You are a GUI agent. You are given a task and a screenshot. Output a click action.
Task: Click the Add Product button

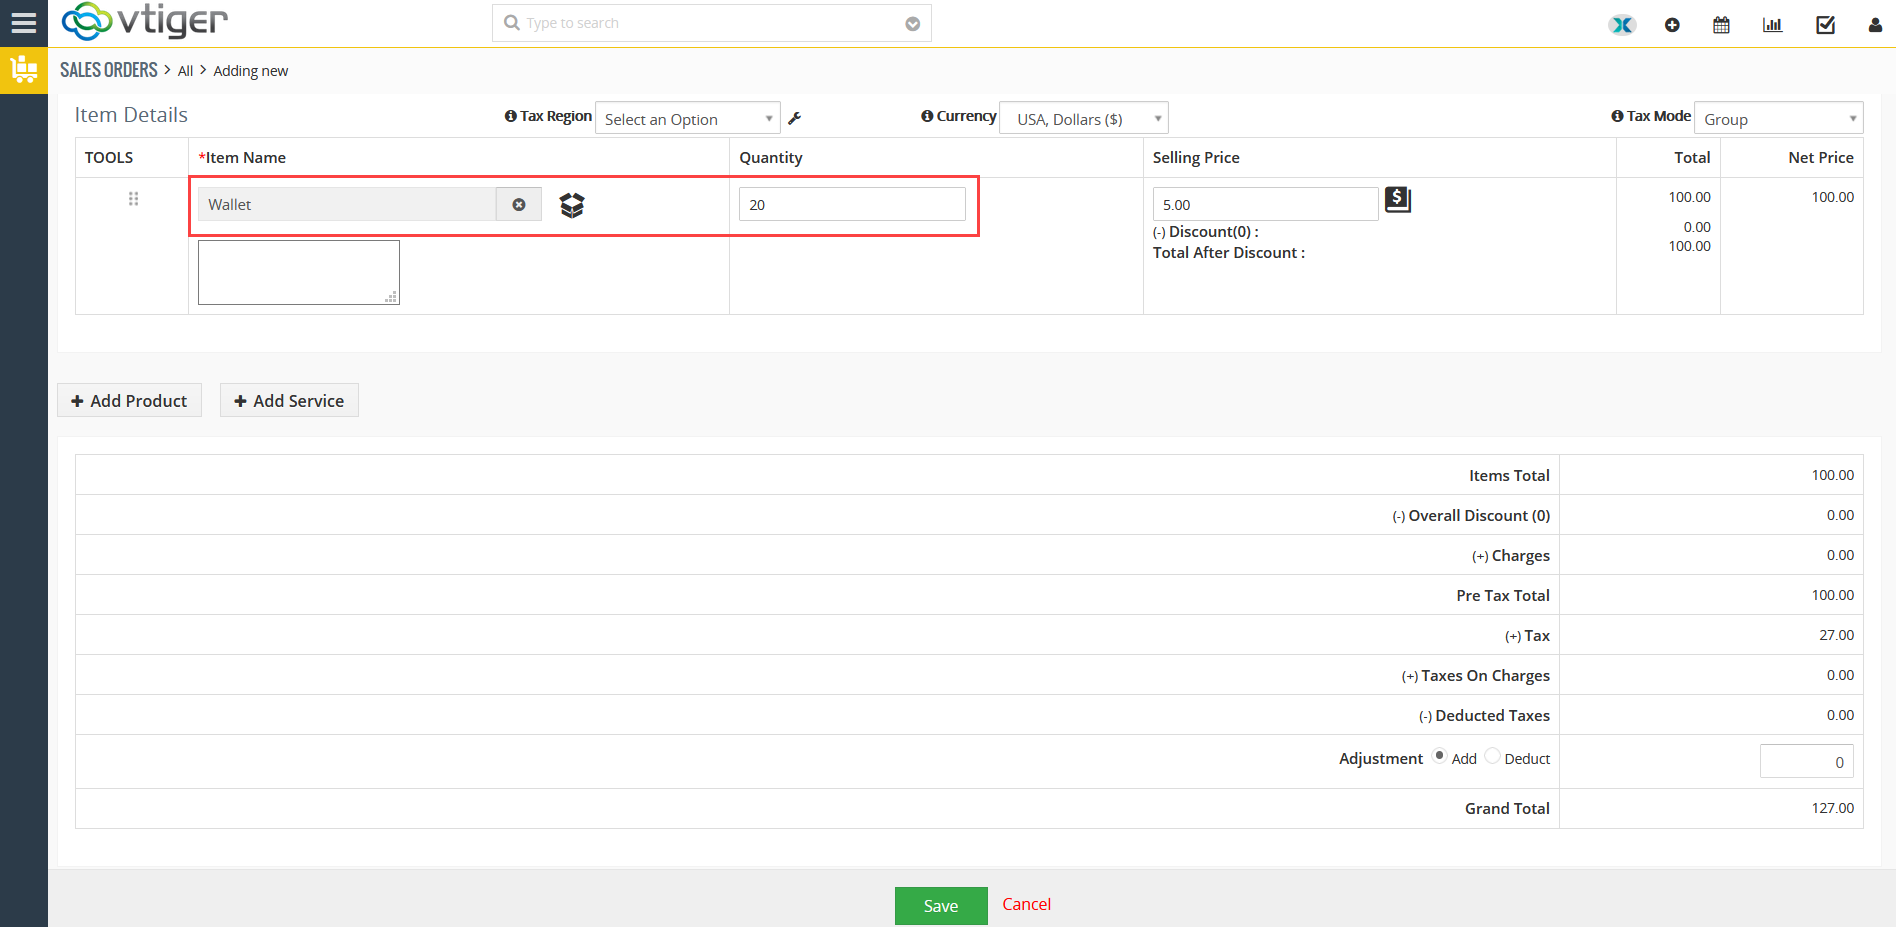[x=129, y=400]
